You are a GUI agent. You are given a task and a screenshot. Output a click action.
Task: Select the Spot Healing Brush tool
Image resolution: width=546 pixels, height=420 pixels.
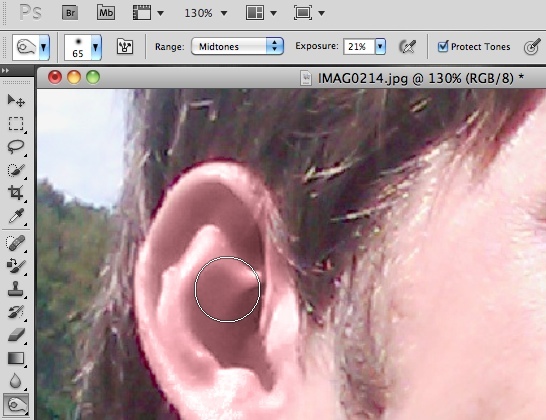coord(16,243)
